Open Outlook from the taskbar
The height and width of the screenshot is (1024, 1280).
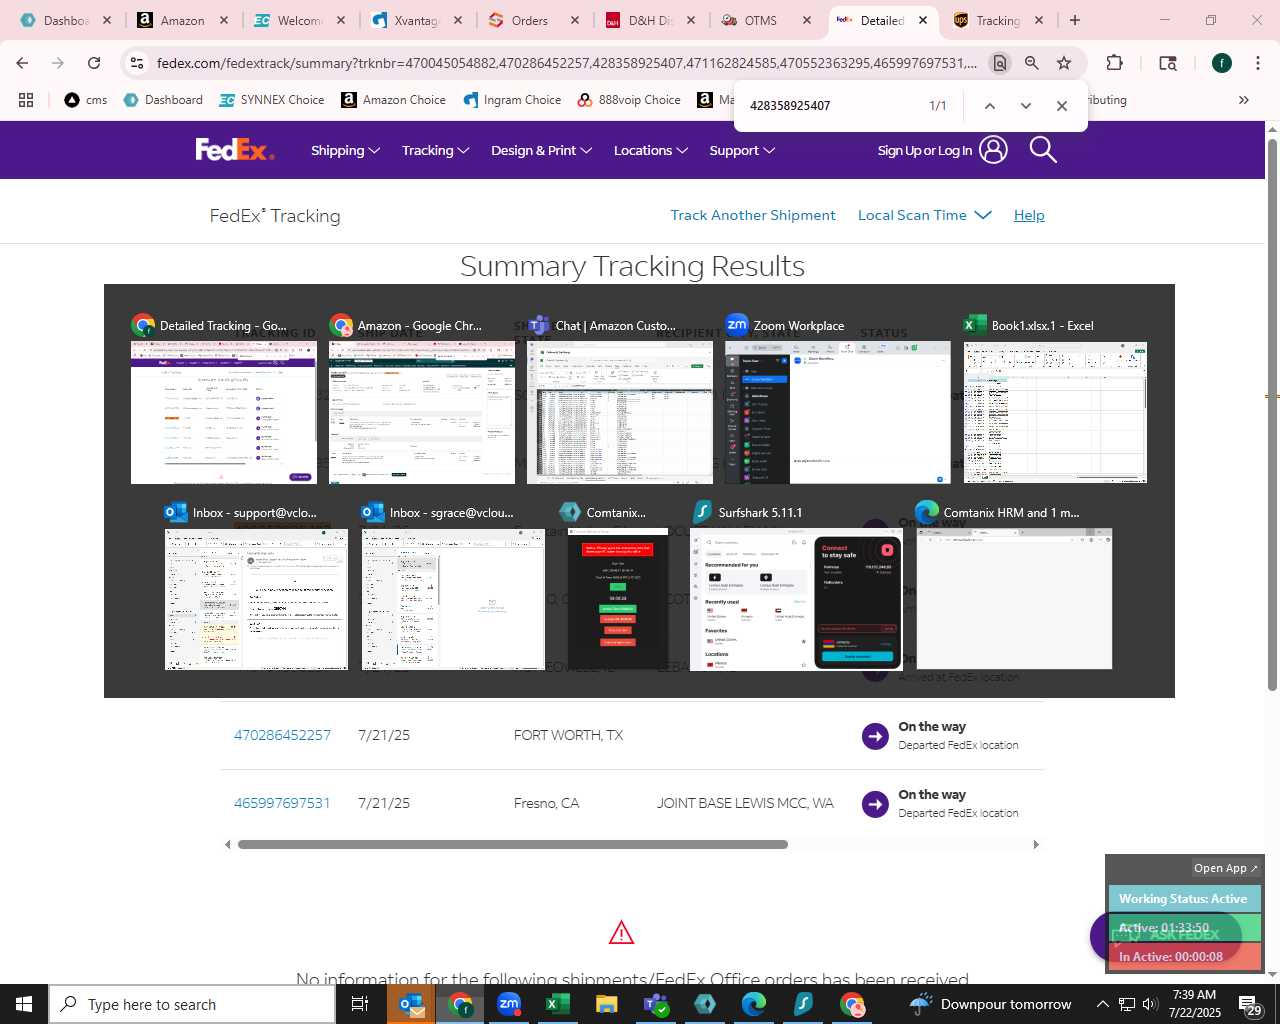click(411, 1004)
